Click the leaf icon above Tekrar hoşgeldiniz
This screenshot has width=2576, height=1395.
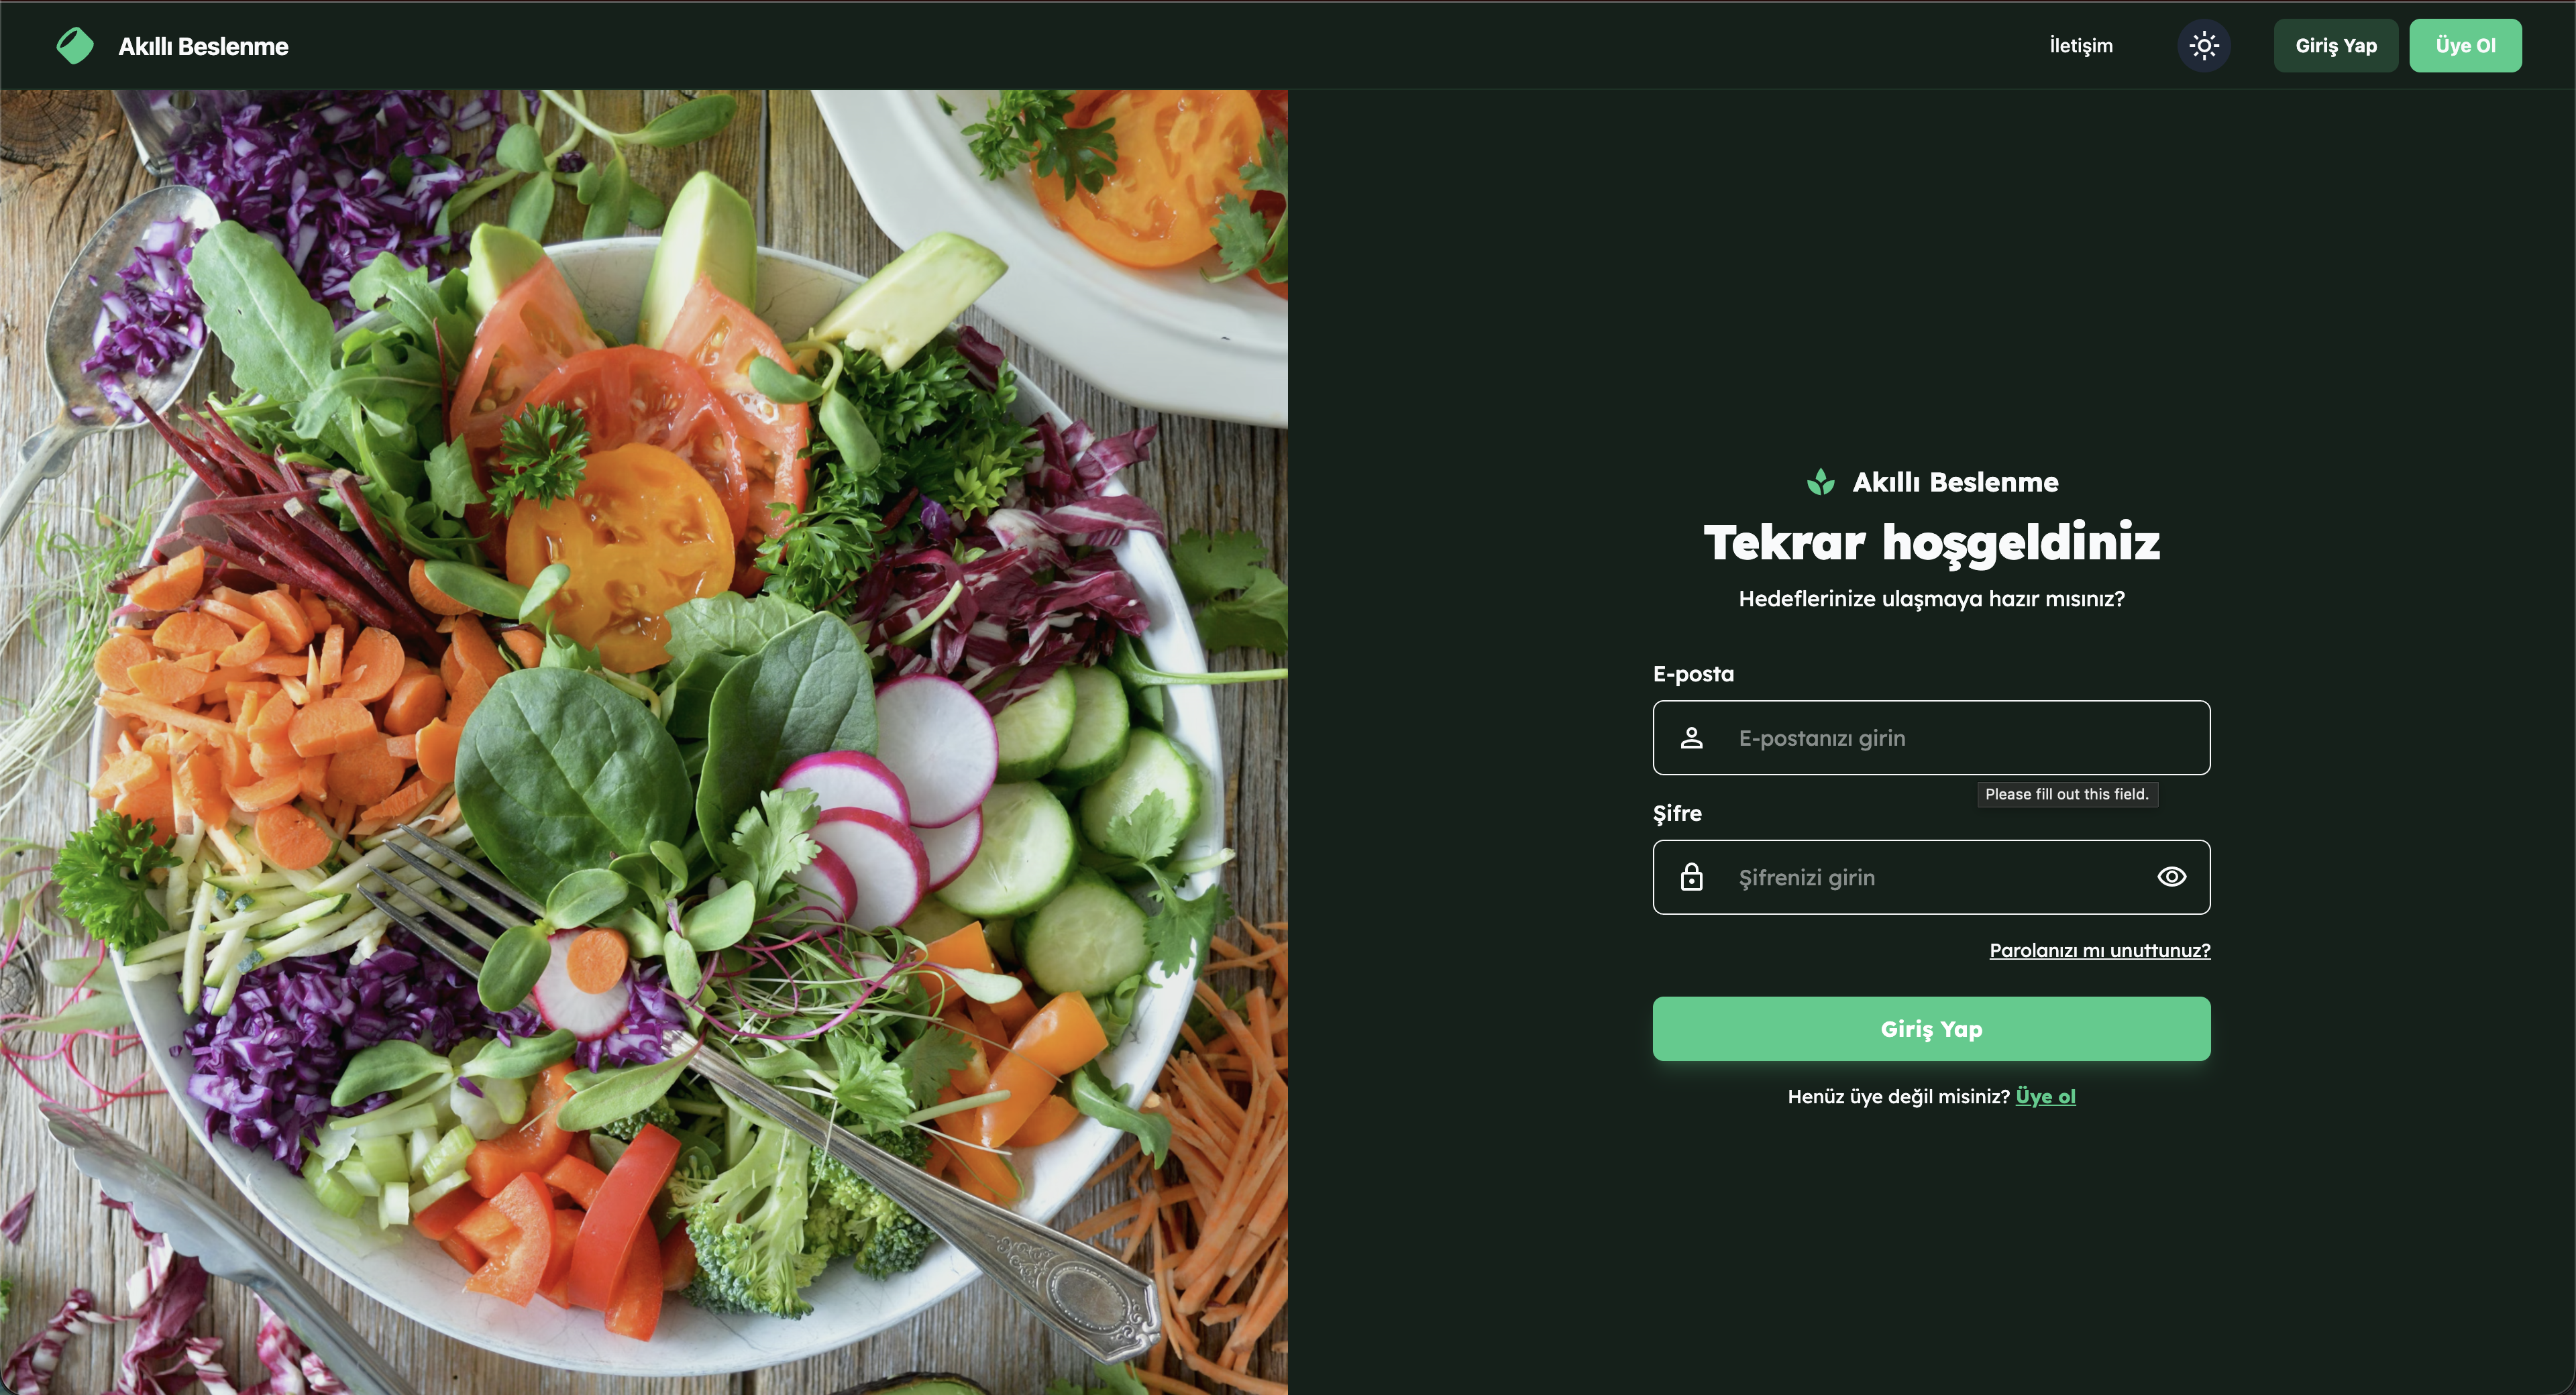pyautogui.click(x=1821, y=482)
